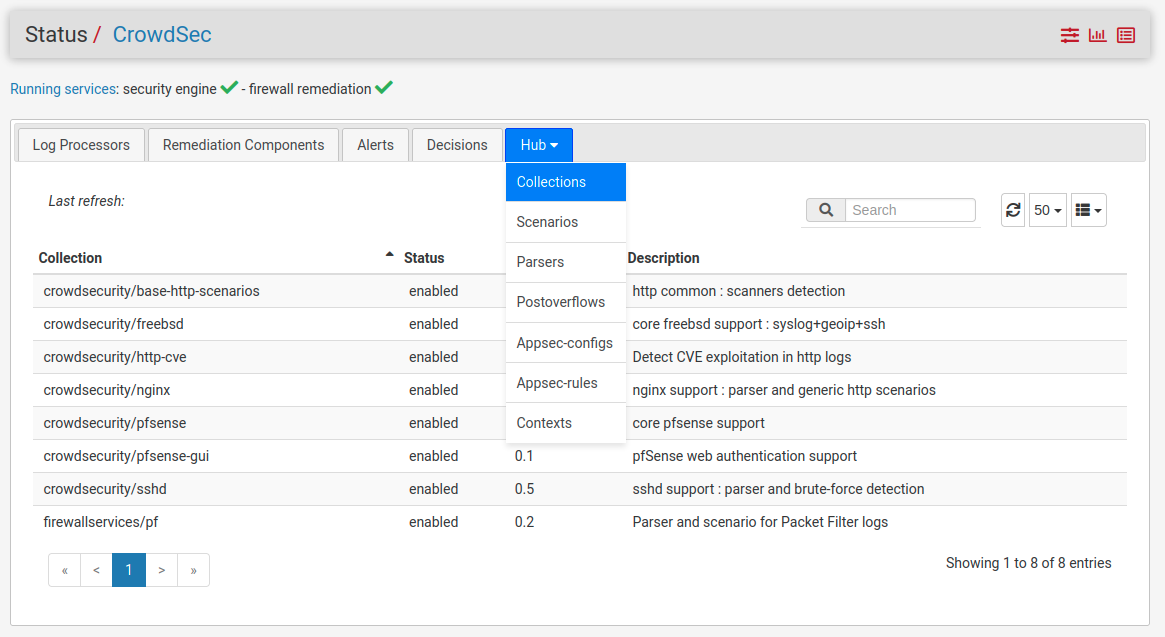The width and height of the screenshot is (1165, 637).
Task: Follow the Running services link
Action: (63, 89)
